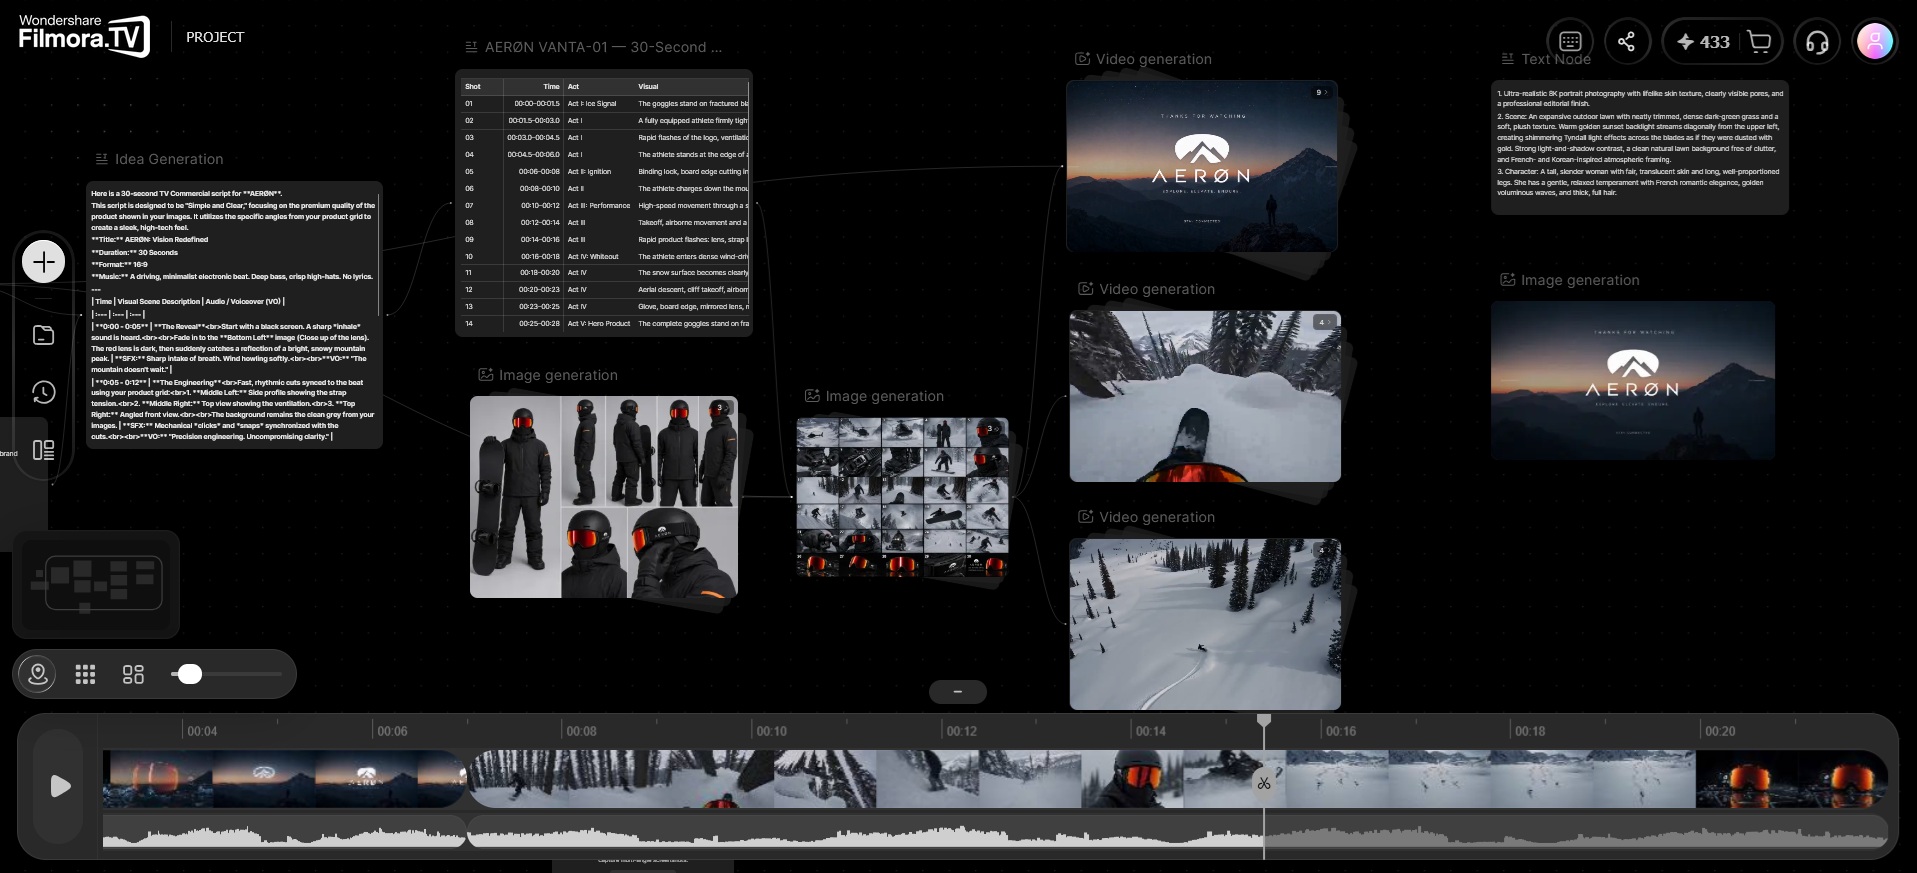The width and height of the screenshot is (1917, 873).
Task: Click the Idea Generation script text card
Action: tap(234, 315)
